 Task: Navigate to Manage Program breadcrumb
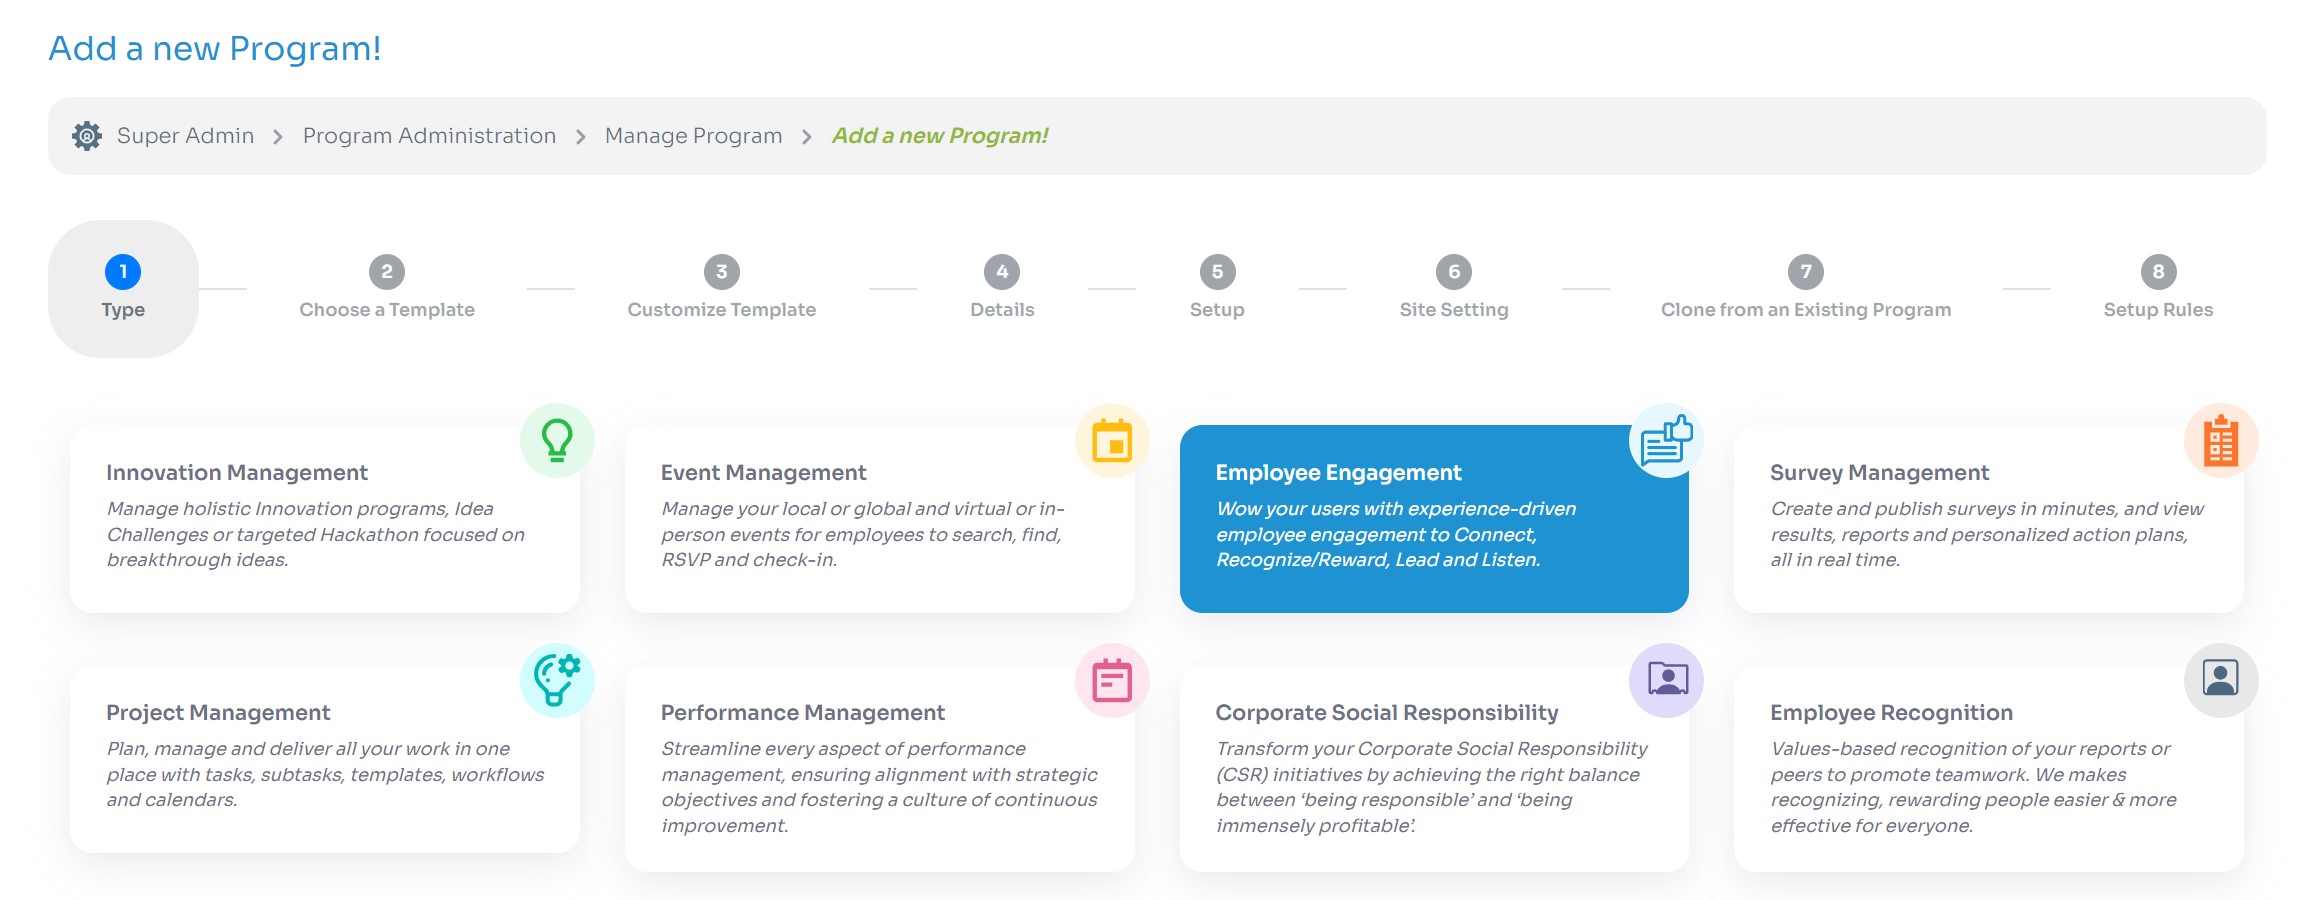pyautogui.click(x=693, y=136)
